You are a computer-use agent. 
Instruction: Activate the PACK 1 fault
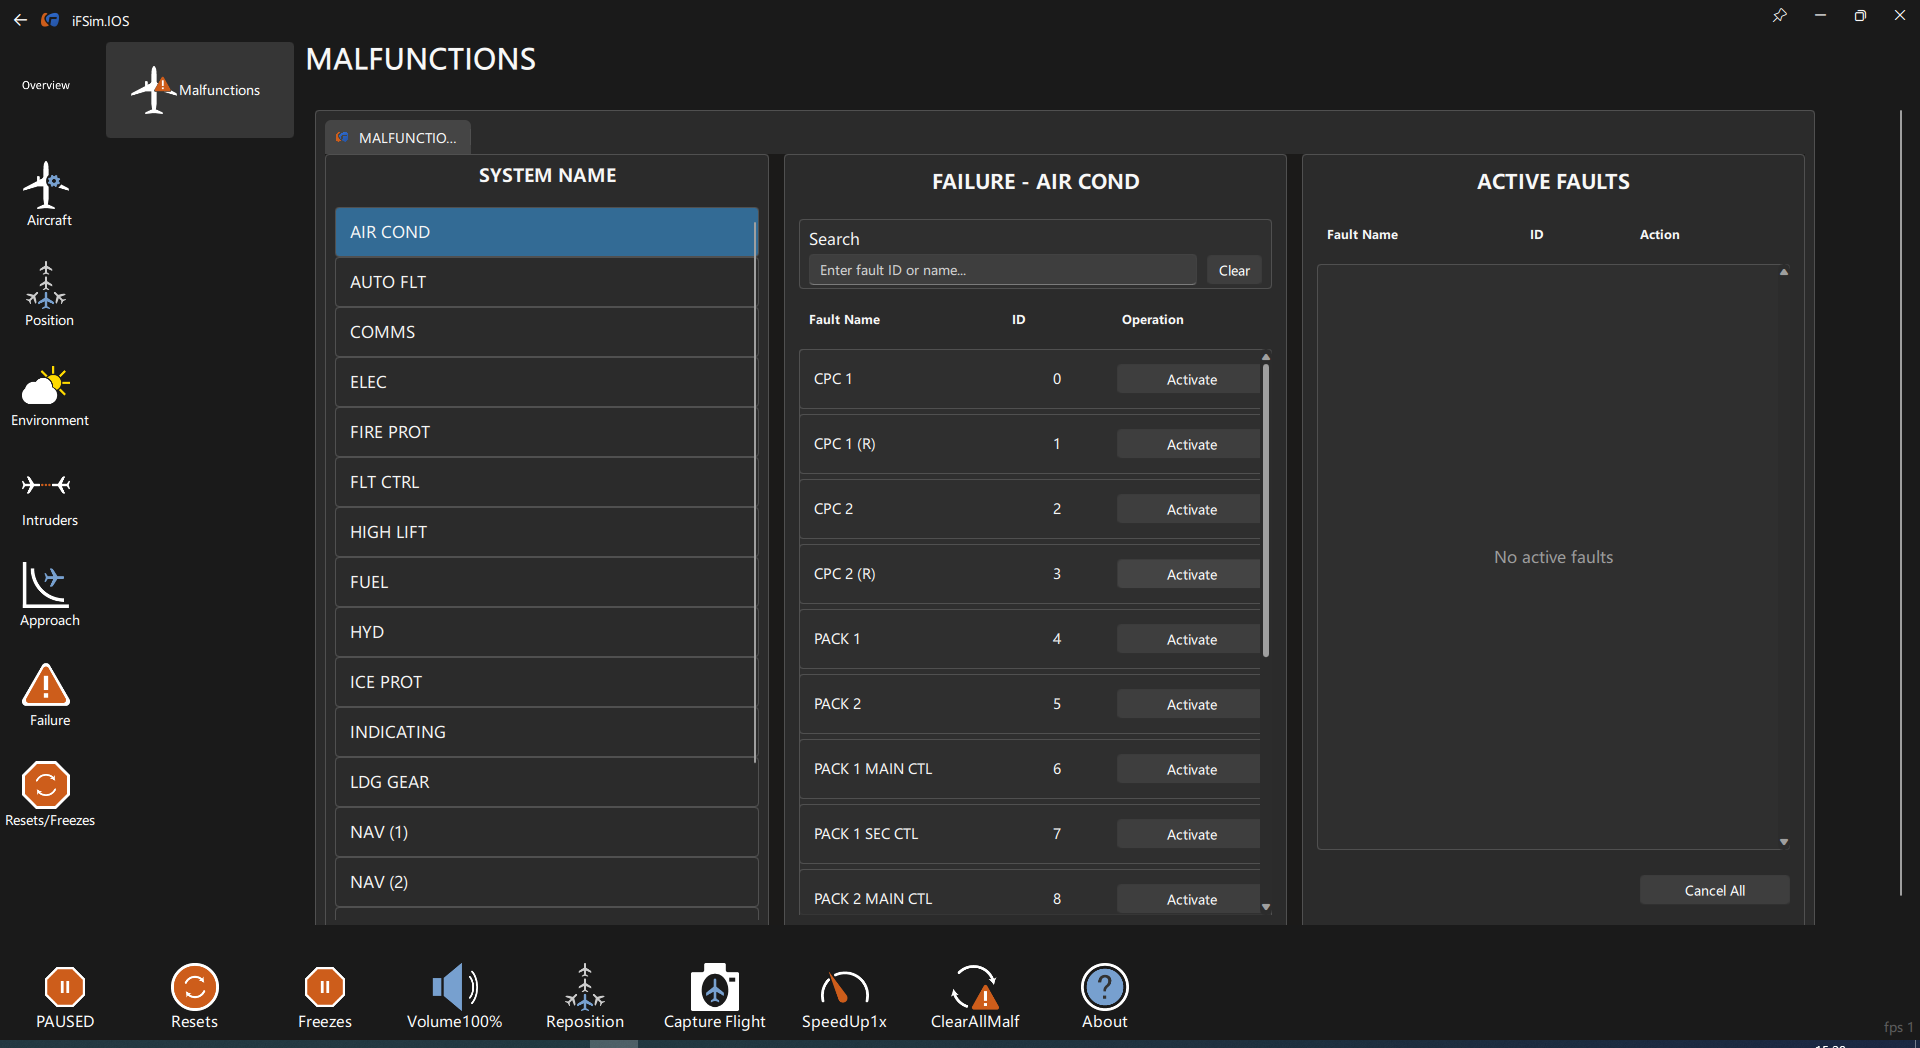click(1190, 640)
